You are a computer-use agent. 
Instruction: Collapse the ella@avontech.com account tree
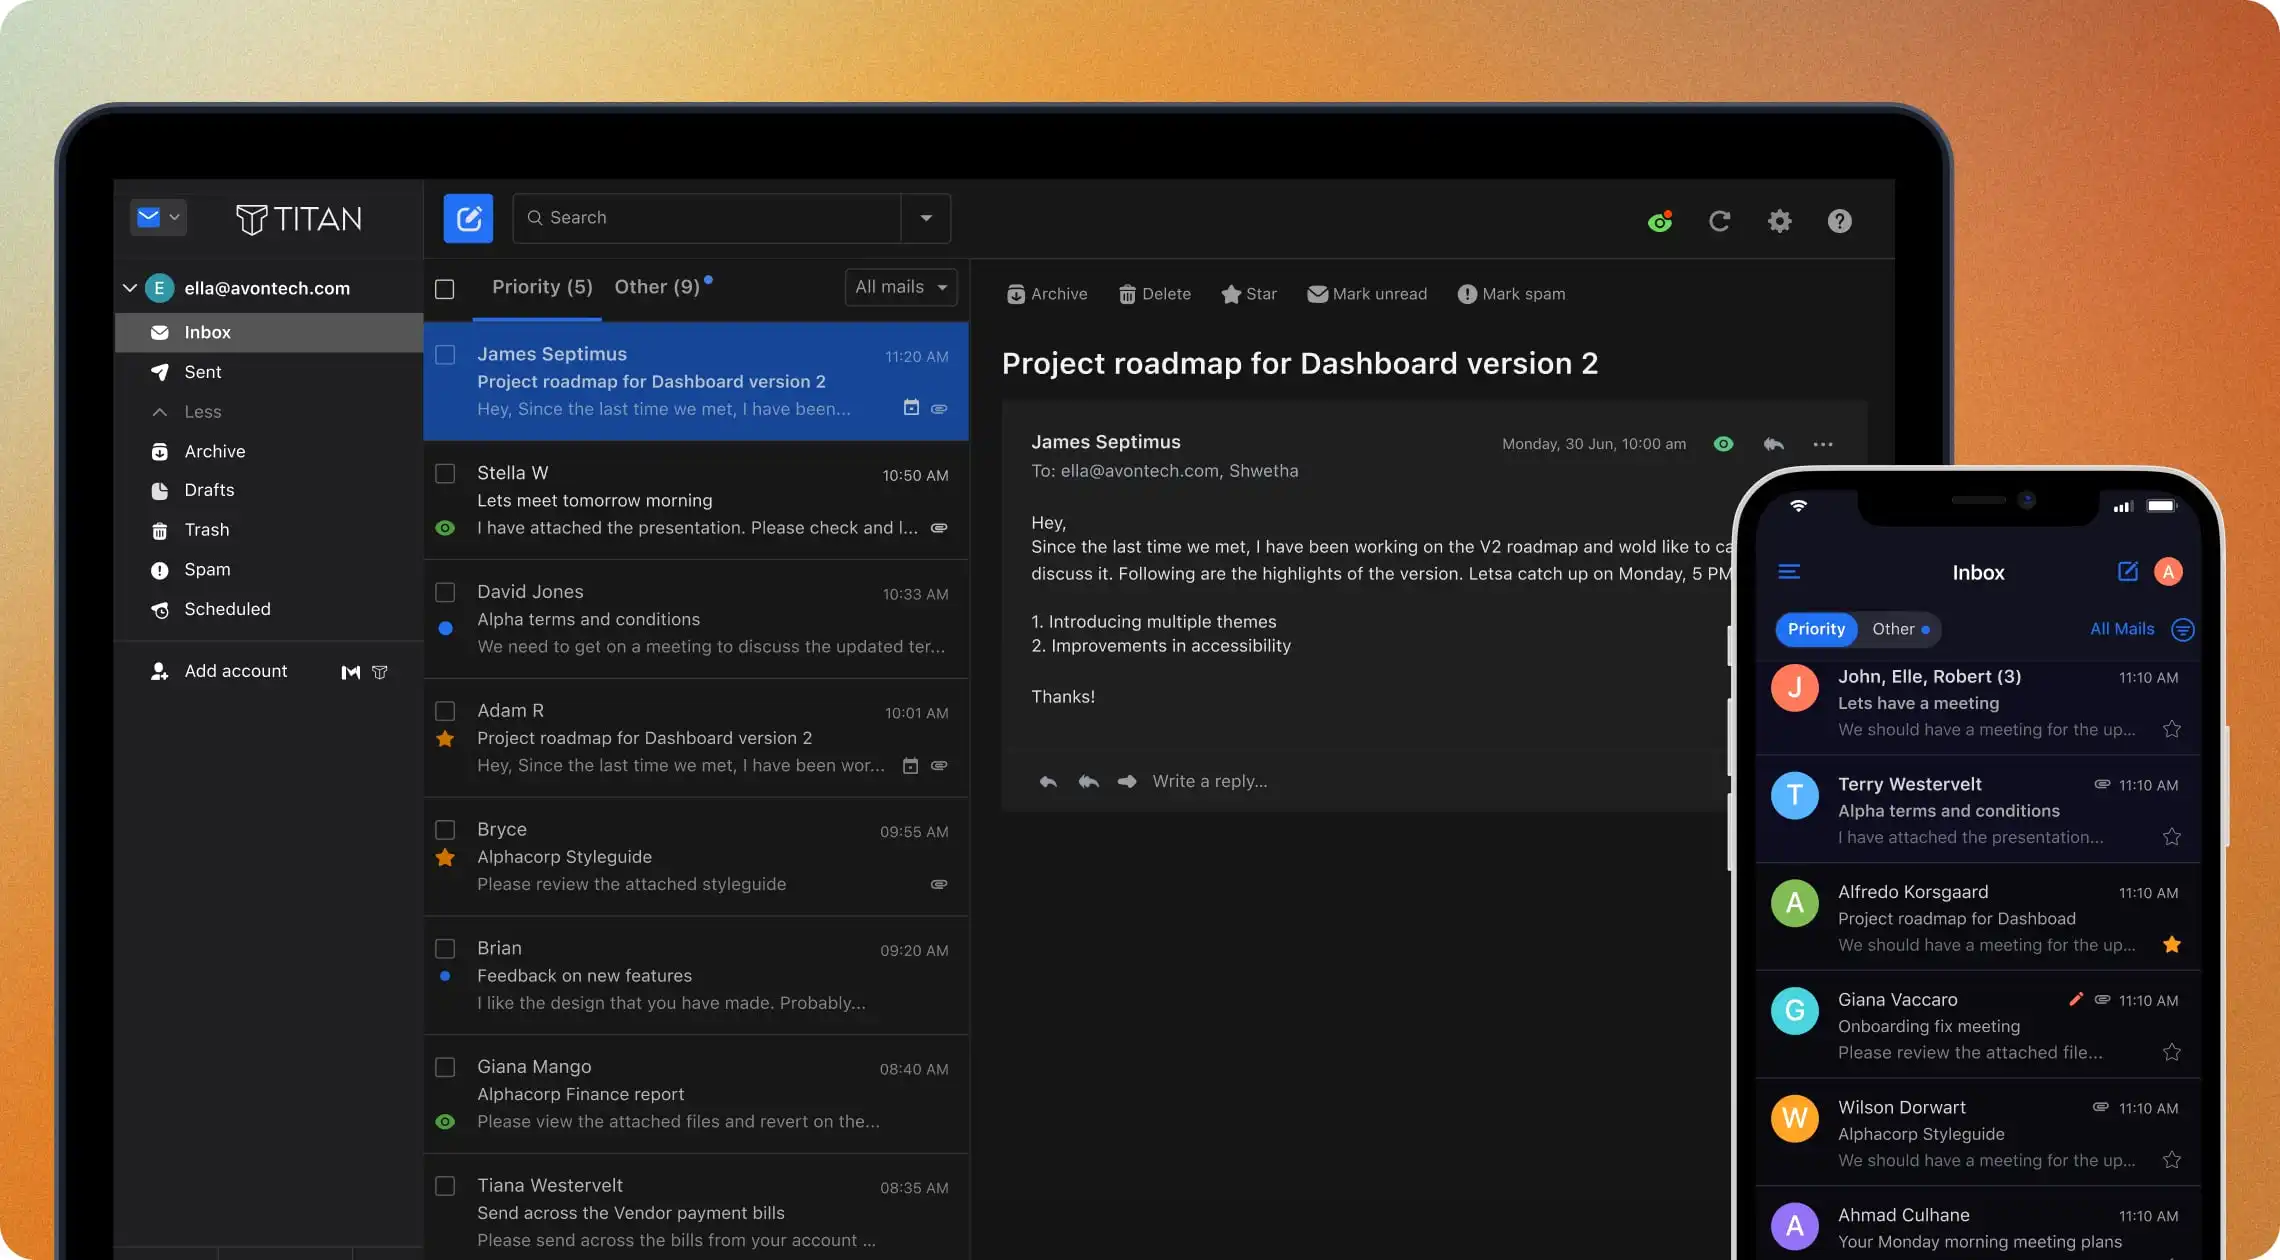coord(130,288)
